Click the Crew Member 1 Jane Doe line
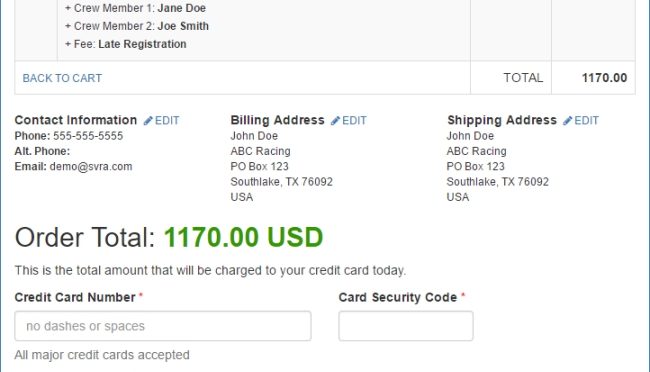The image size is (650, 372). tap(135, 8)
